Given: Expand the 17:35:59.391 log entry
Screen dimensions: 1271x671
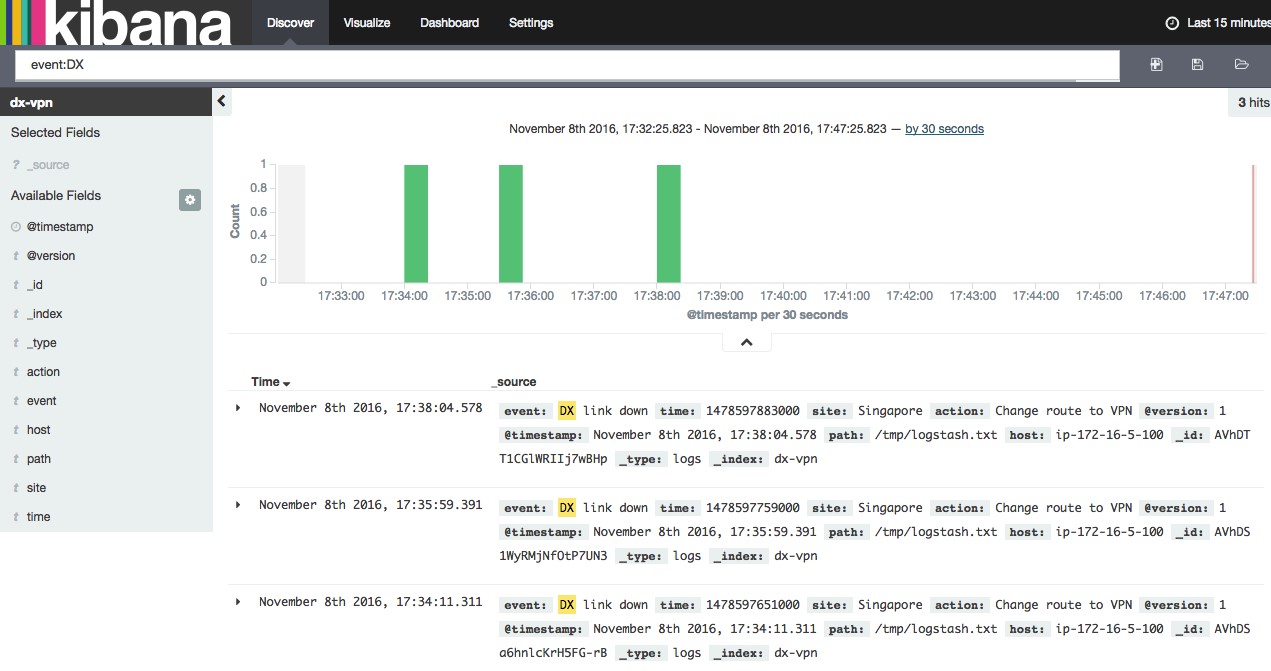Looking at the screenshot, I should [x=238, y=505].
